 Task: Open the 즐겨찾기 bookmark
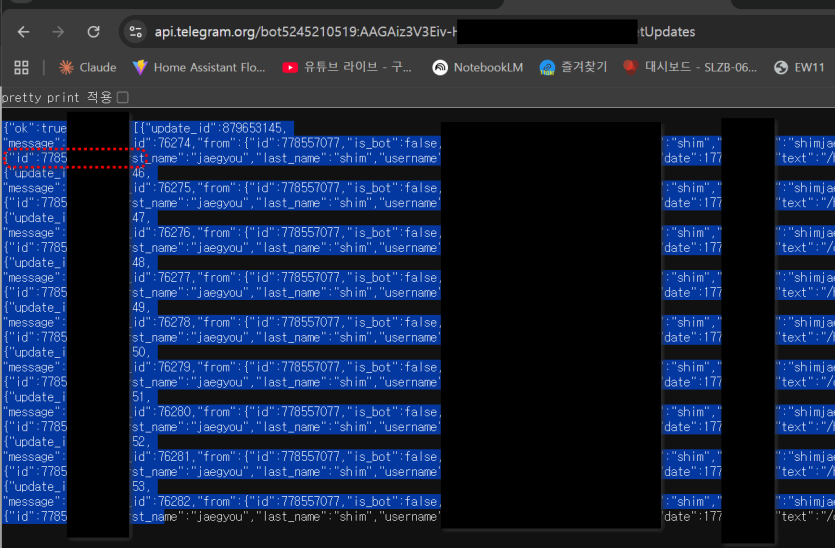573,68
